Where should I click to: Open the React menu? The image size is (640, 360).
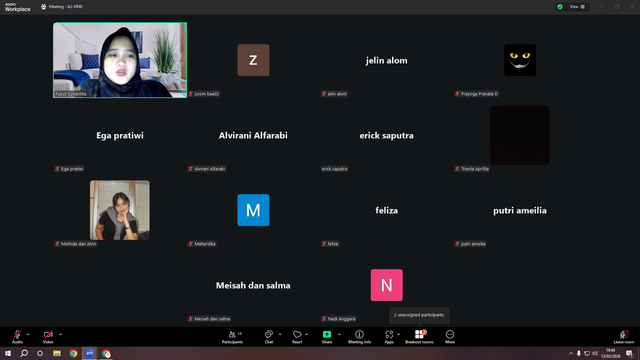point(297,337)
